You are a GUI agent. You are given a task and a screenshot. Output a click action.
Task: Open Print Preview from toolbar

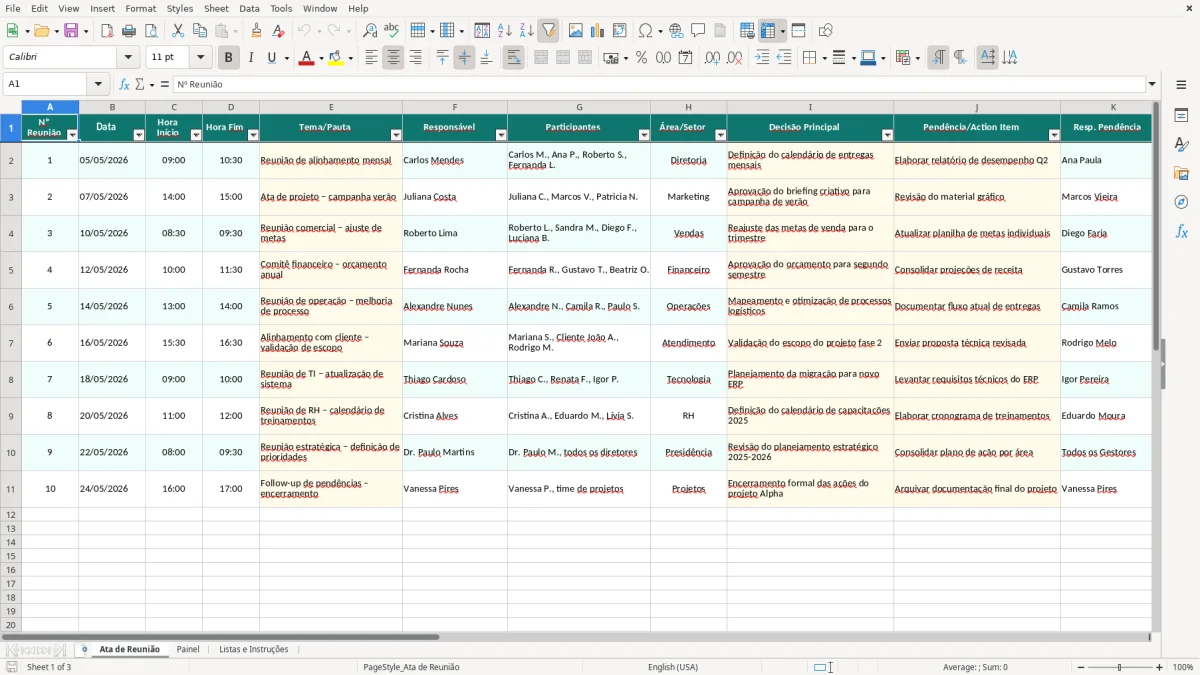(150, 31)
